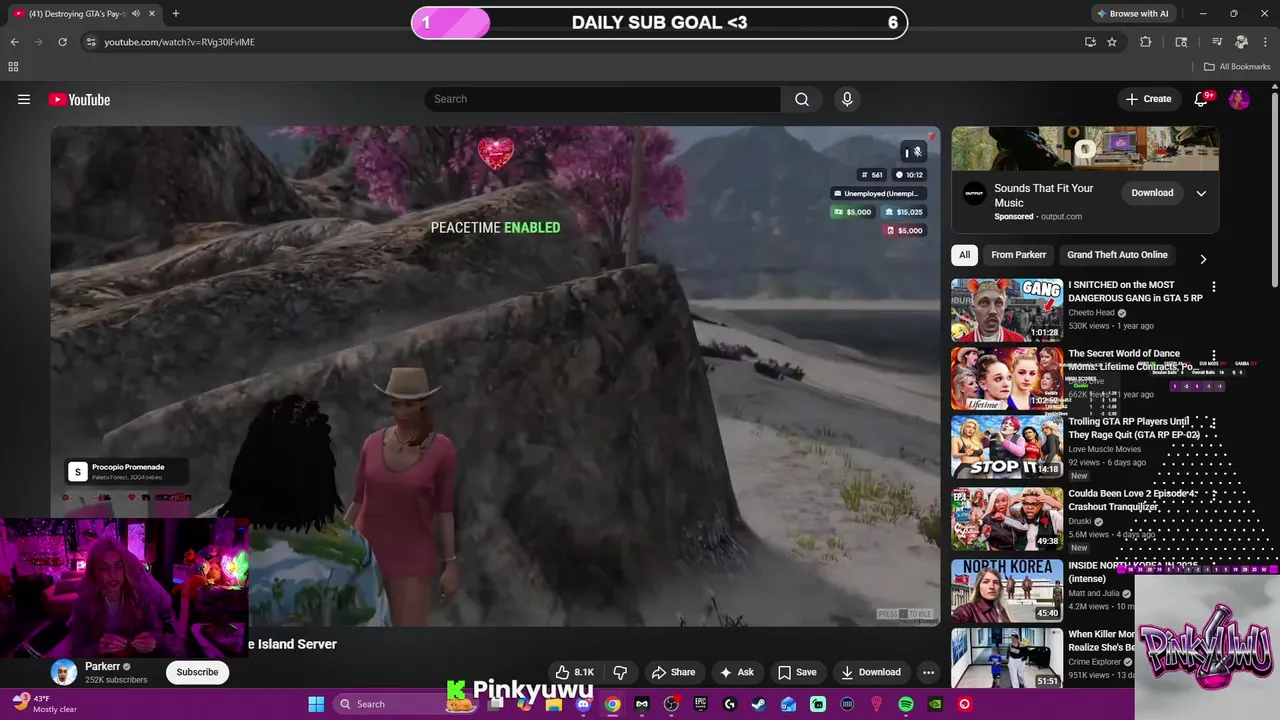Viewport: 1280px width, 720px height.
Task: Expand the sponsored ad options chevron
Action: pos(1201,193)
